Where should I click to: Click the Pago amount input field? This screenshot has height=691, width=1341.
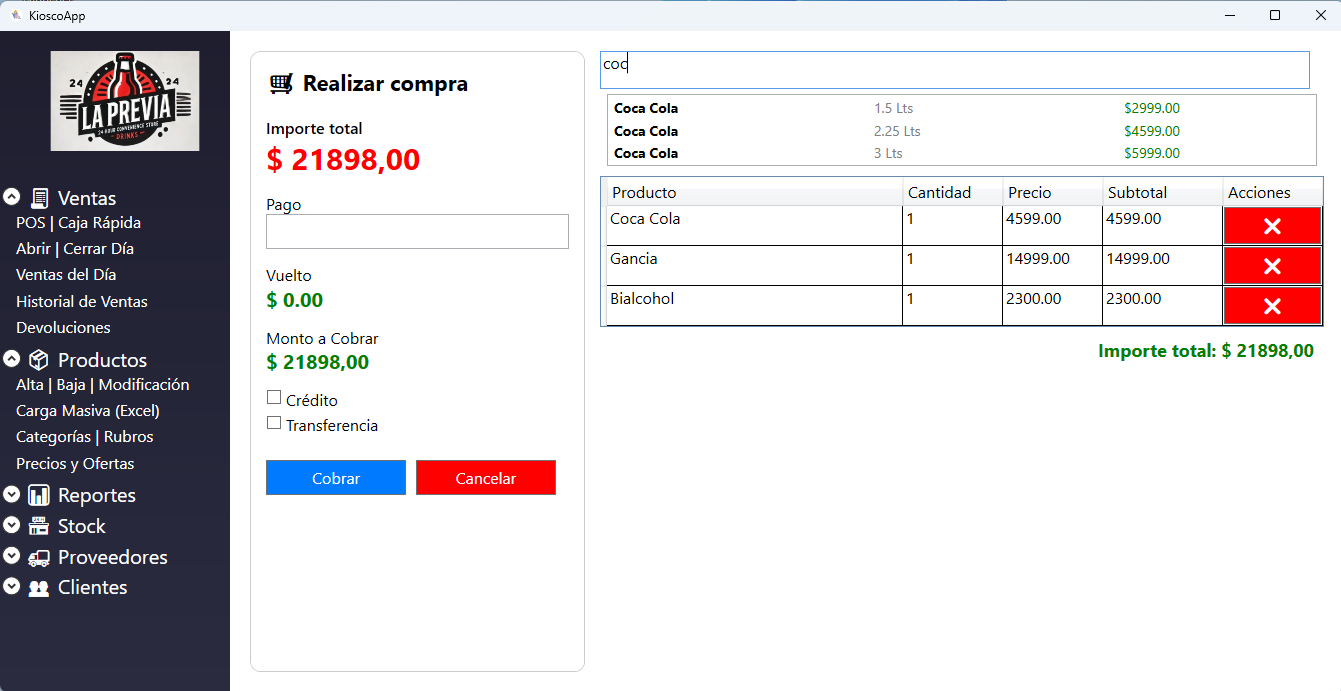point(417,231)
